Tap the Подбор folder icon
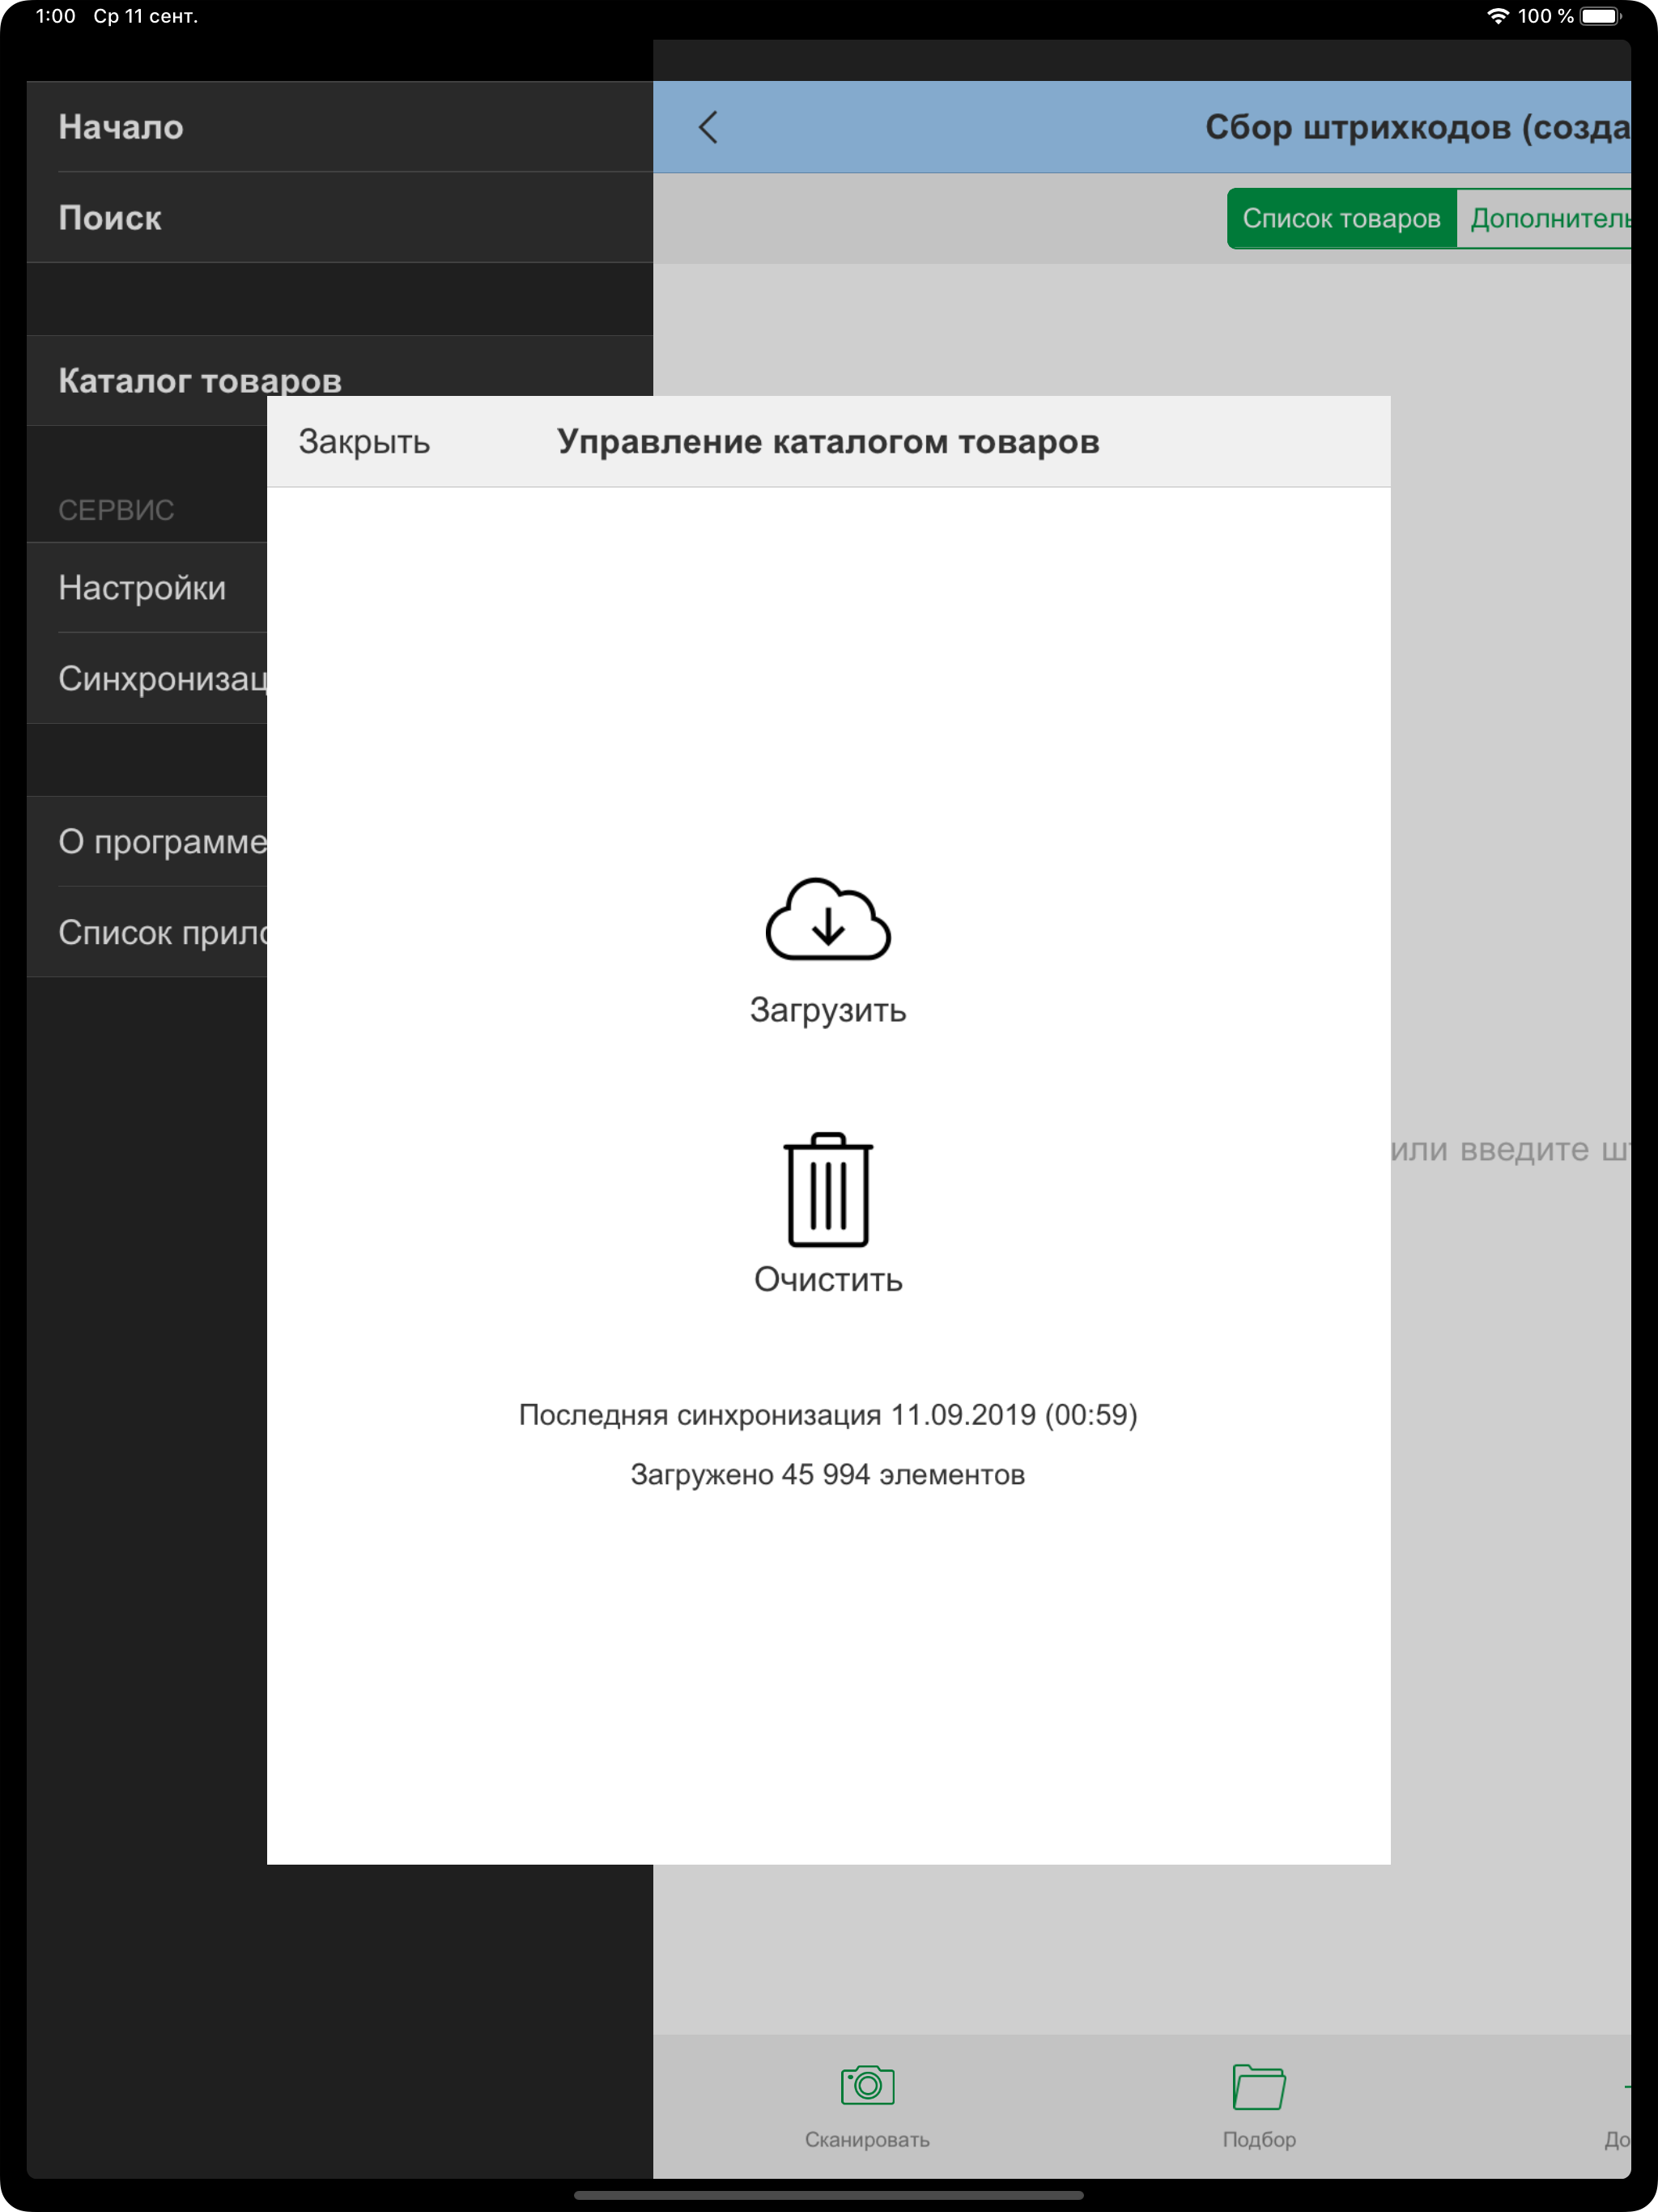This screenshot has width=1658, height=2212. point(1259,2086)
